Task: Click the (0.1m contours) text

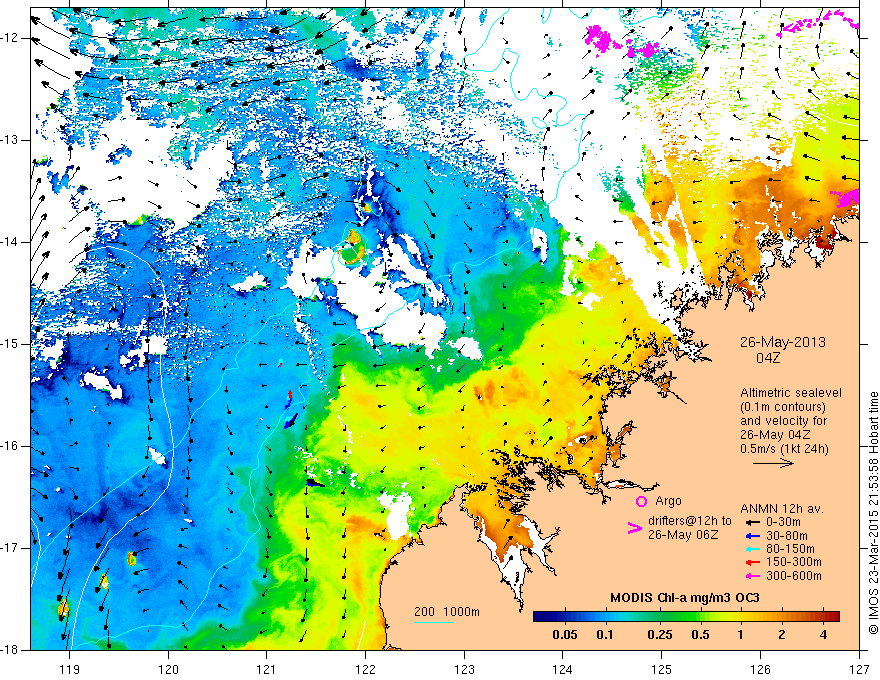Action: (782, 407)
